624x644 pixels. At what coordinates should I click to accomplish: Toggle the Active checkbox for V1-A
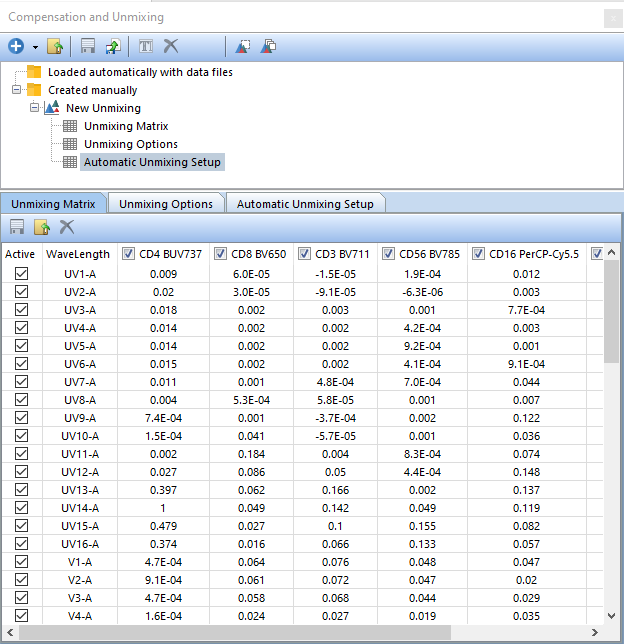click(21, 561)
